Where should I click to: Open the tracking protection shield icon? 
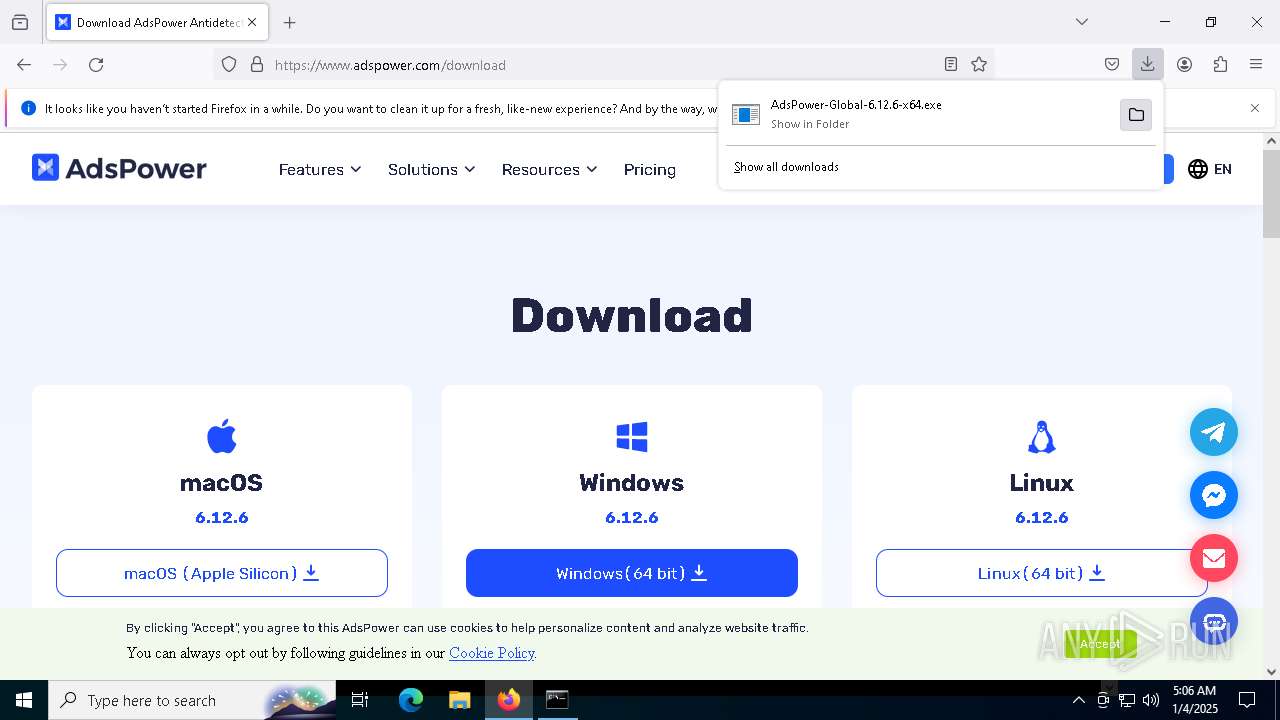229,64
